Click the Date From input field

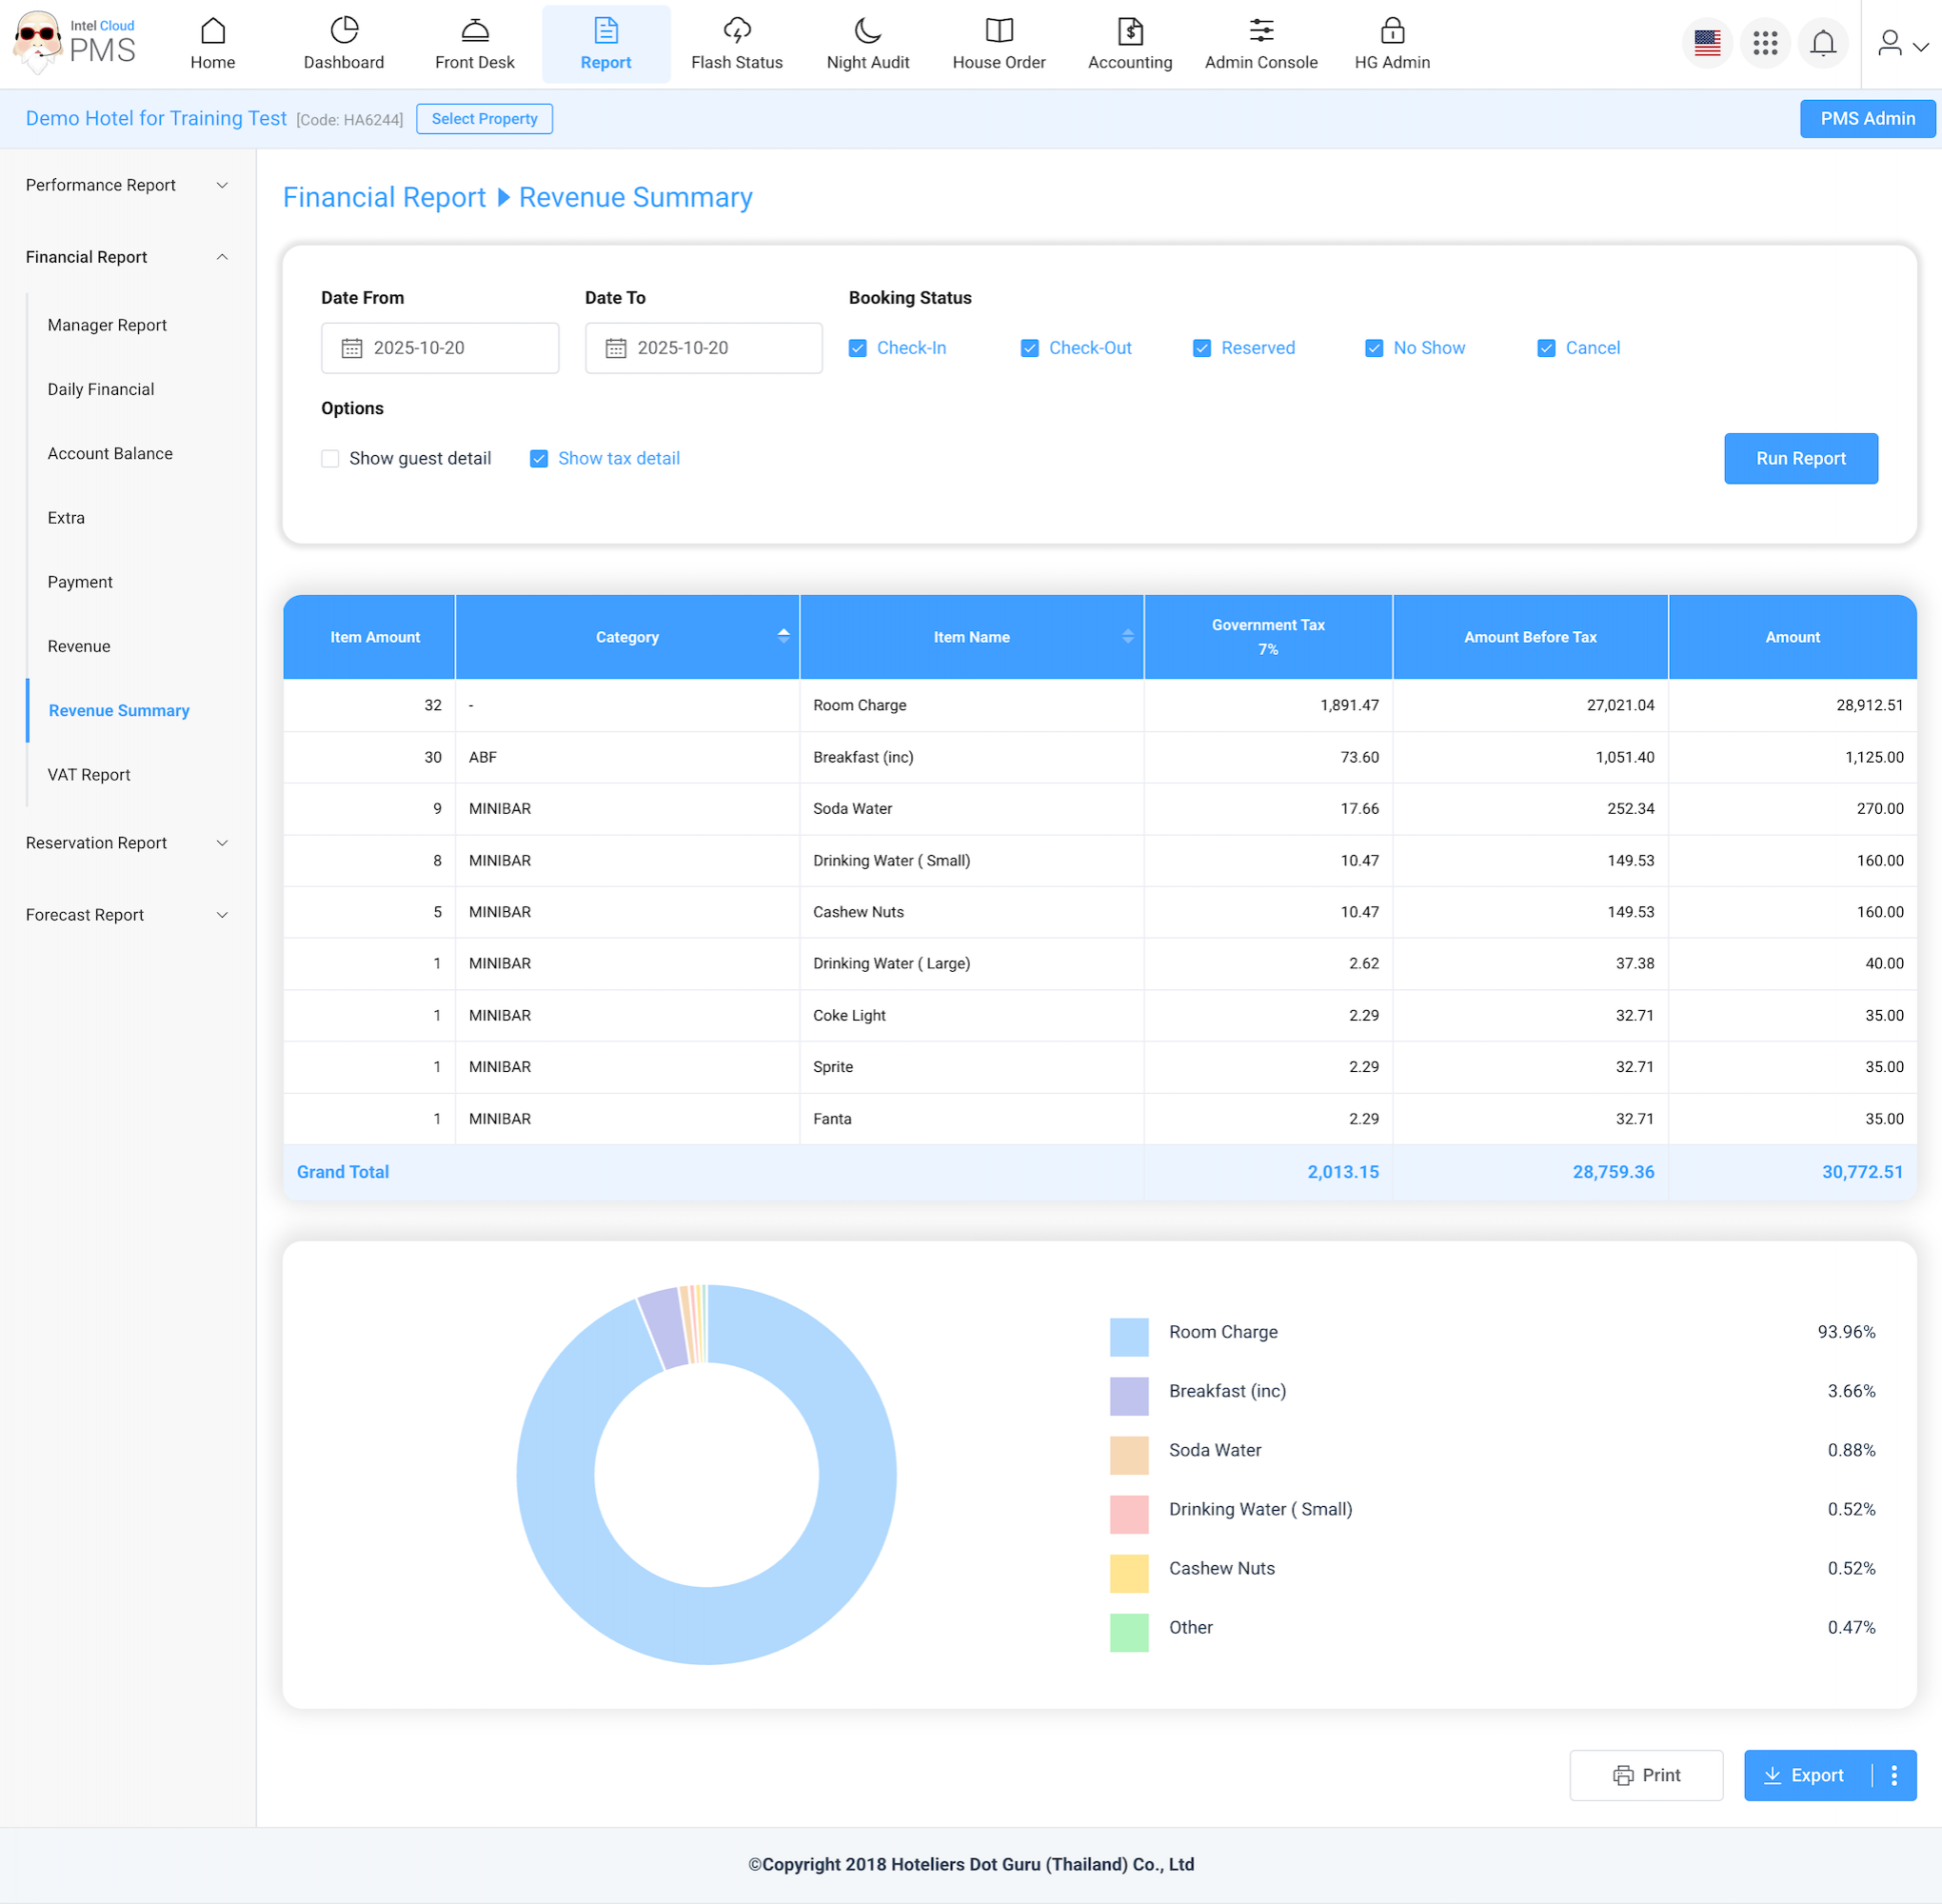pos(440,348)
